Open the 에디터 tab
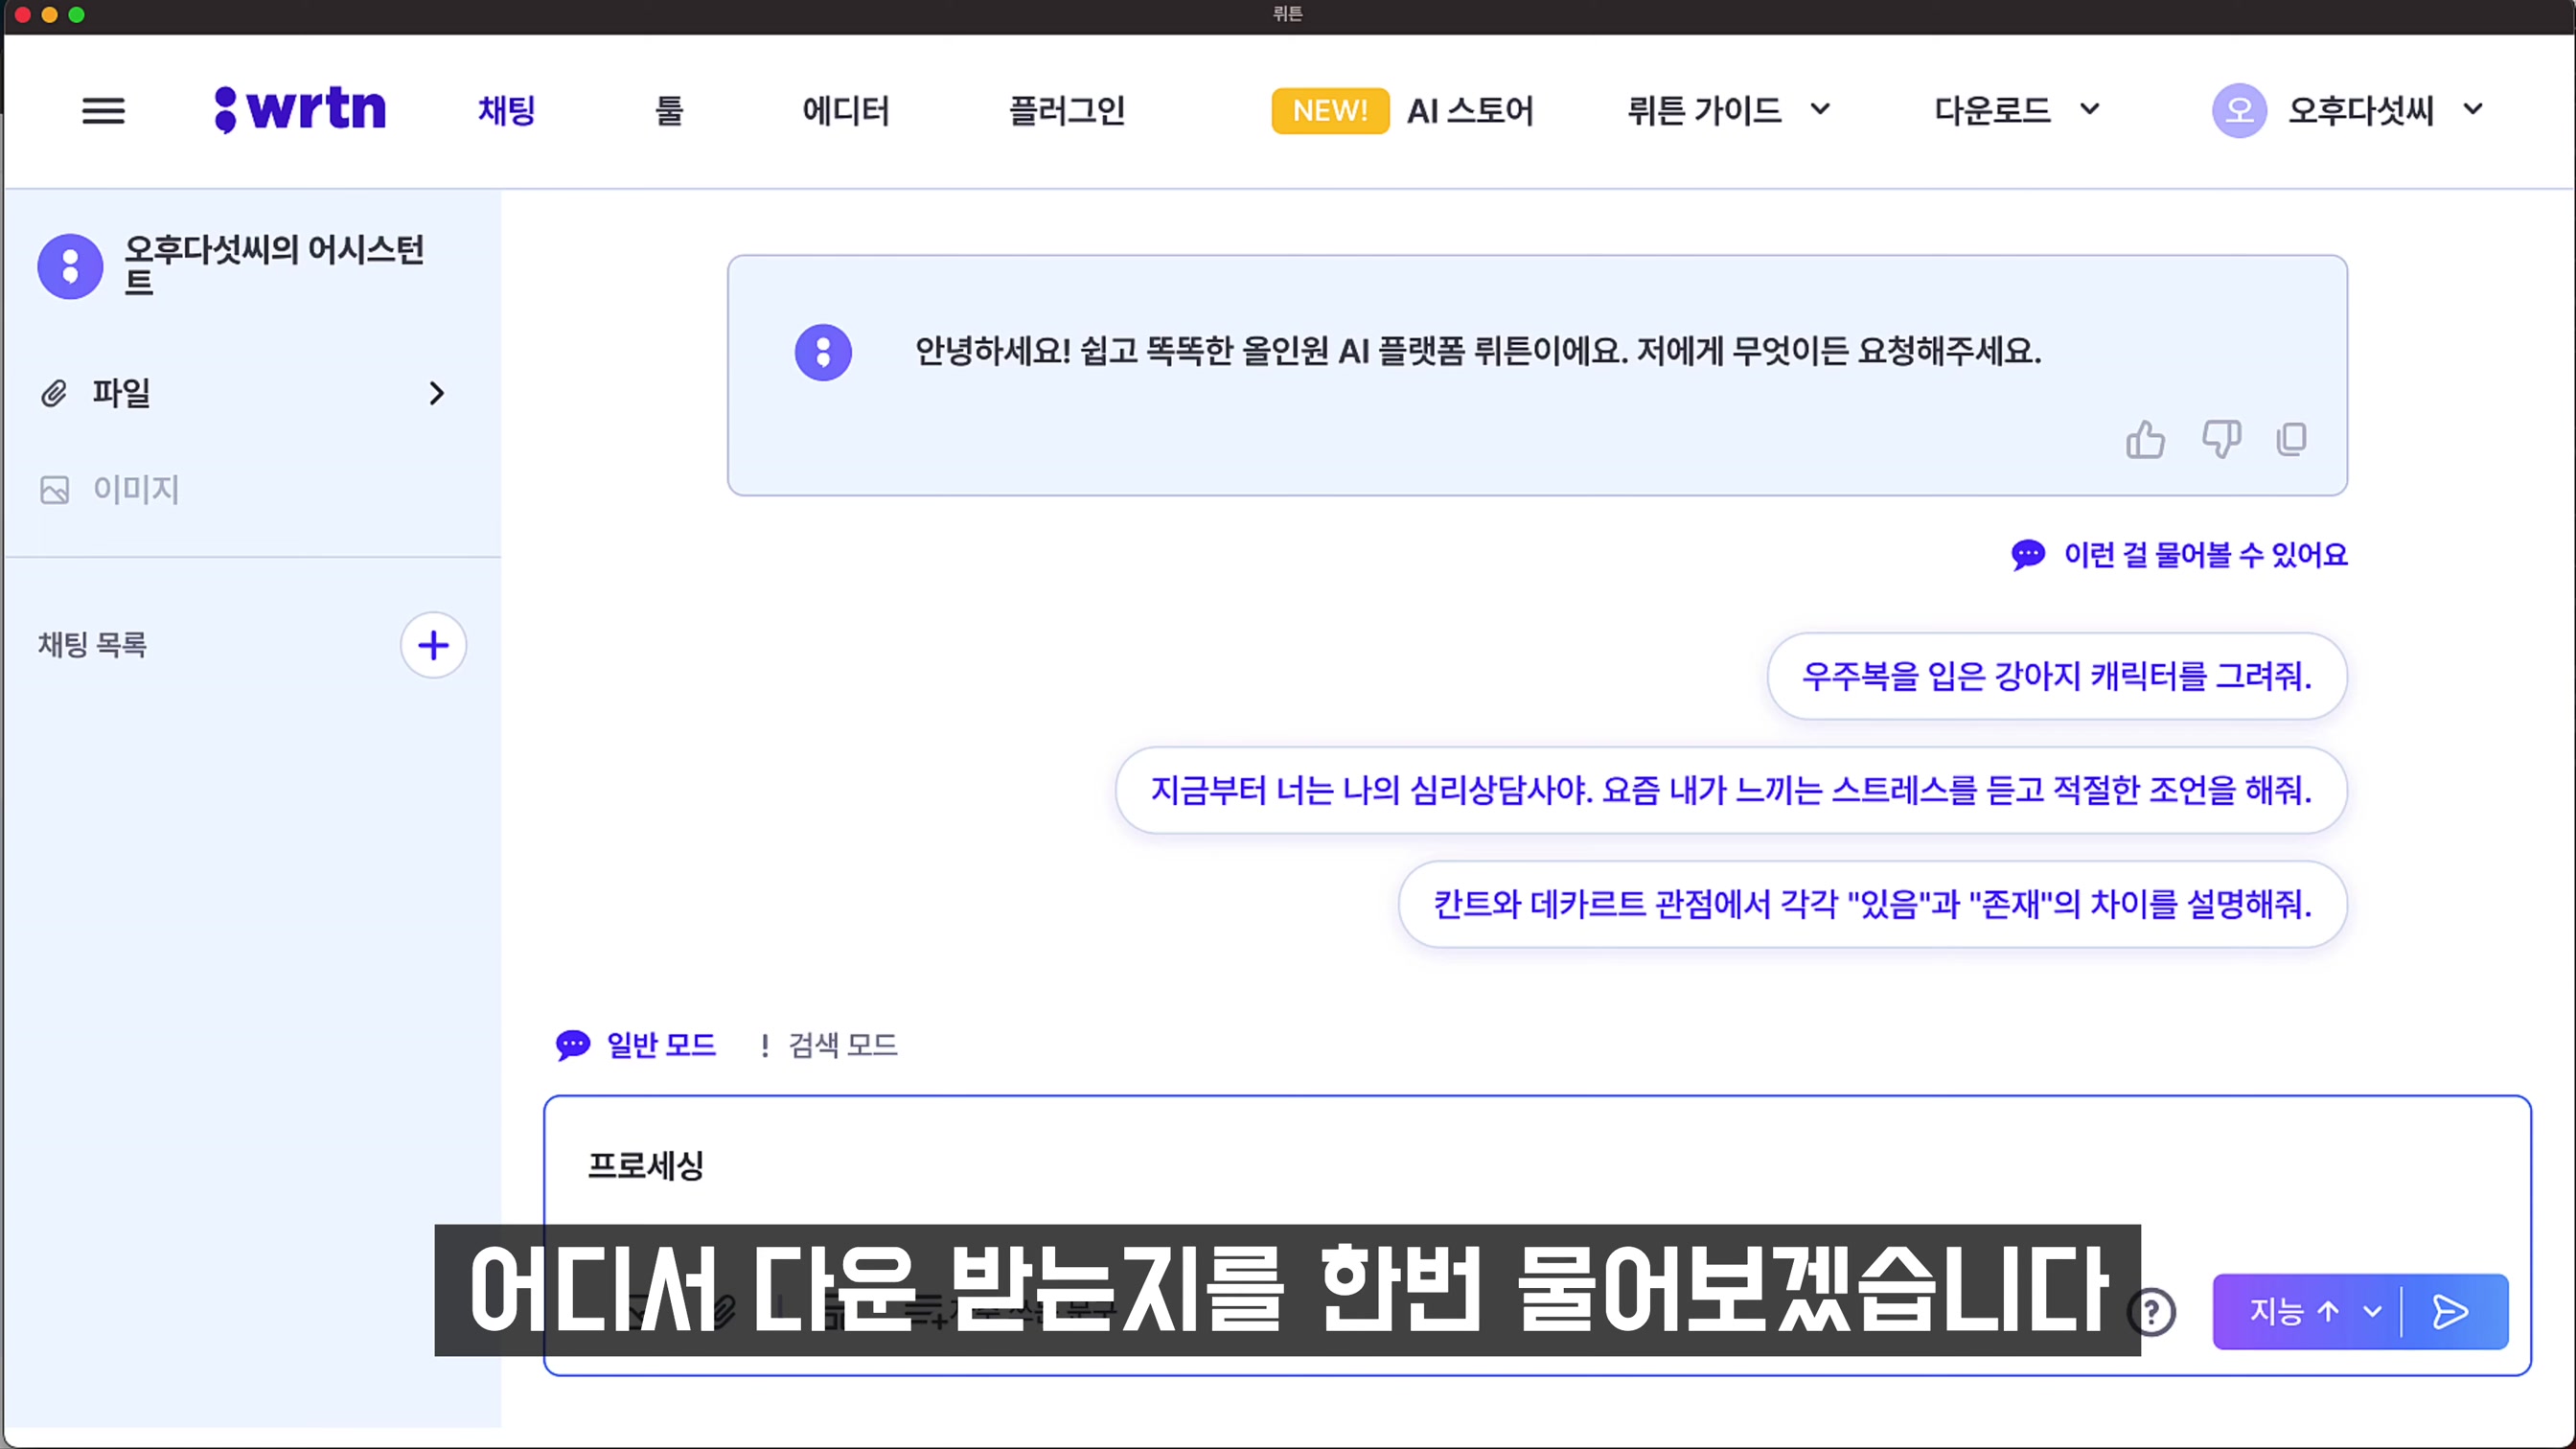Image resolution: width=2576 pixels, height=1449 pixels. pos(846,110)
